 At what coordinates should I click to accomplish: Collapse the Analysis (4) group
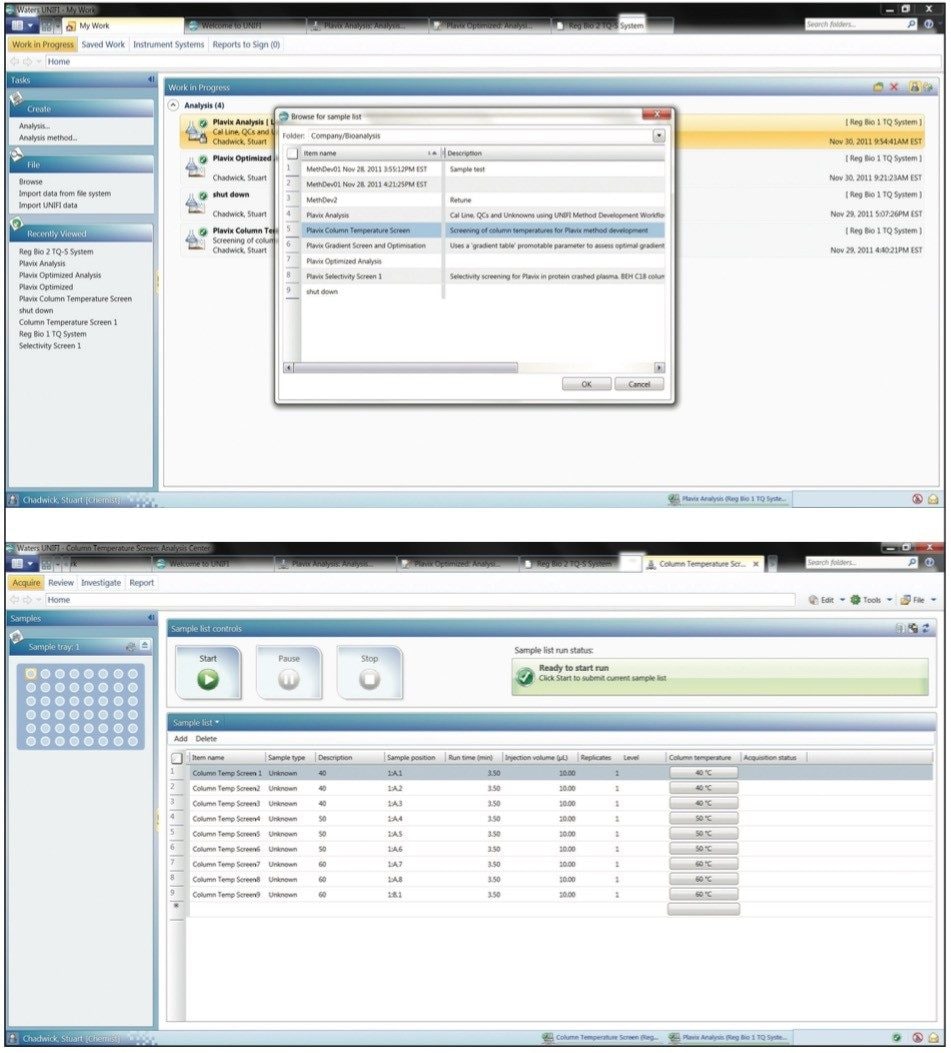[x=173, y=105]
